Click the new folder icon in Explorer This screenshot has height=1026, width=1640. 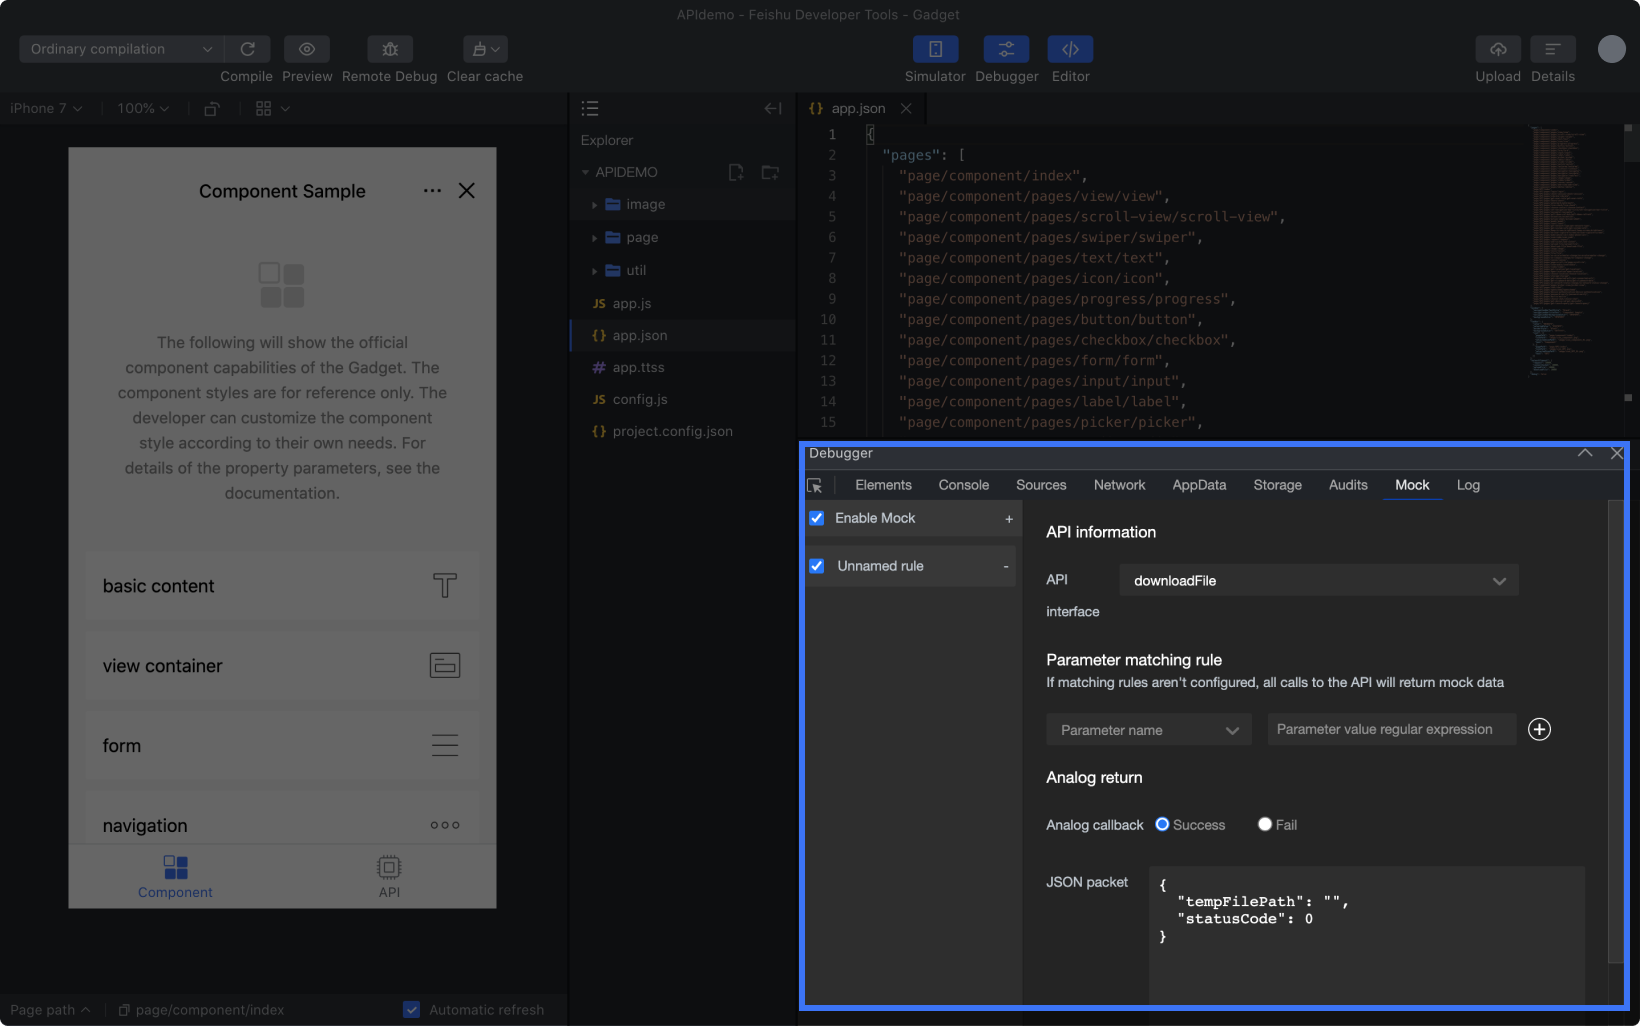point(770,172)
